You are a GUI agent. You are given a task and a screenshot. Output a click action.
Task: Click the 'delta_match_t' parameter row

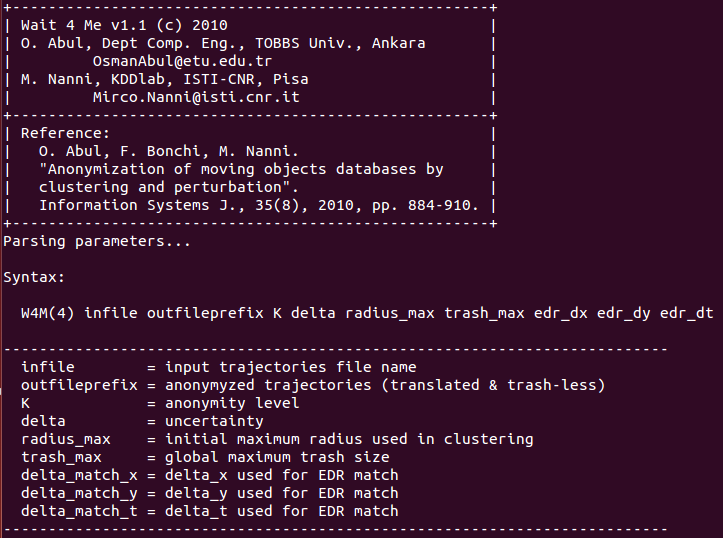[x=210, y=511]
